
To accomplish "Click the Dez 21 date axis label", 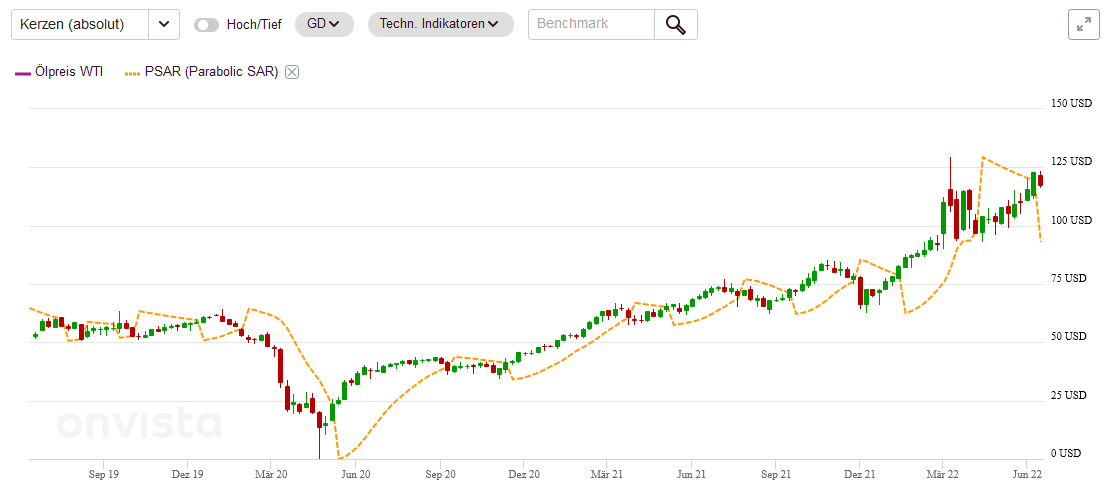I will 860,476.
